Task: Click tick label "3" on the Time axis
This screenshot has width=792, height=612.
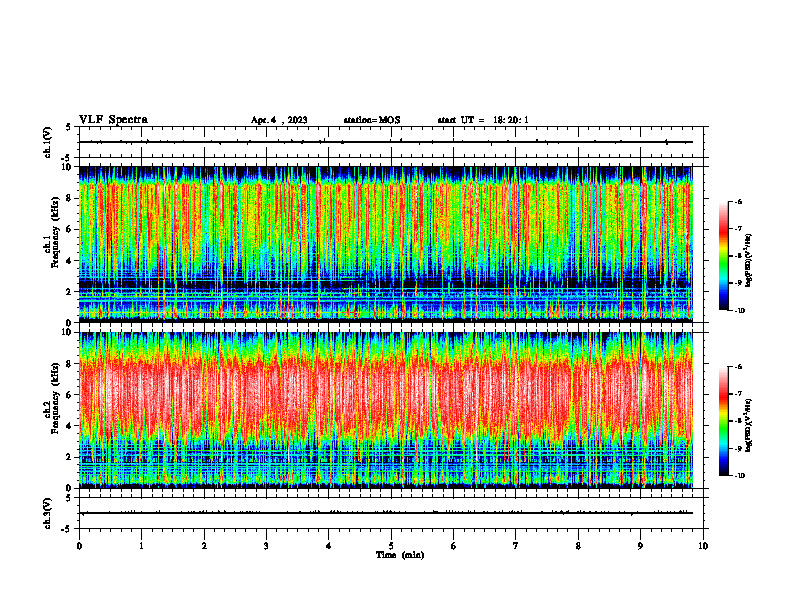Action: pyautogui.click(x=266, y=546)
